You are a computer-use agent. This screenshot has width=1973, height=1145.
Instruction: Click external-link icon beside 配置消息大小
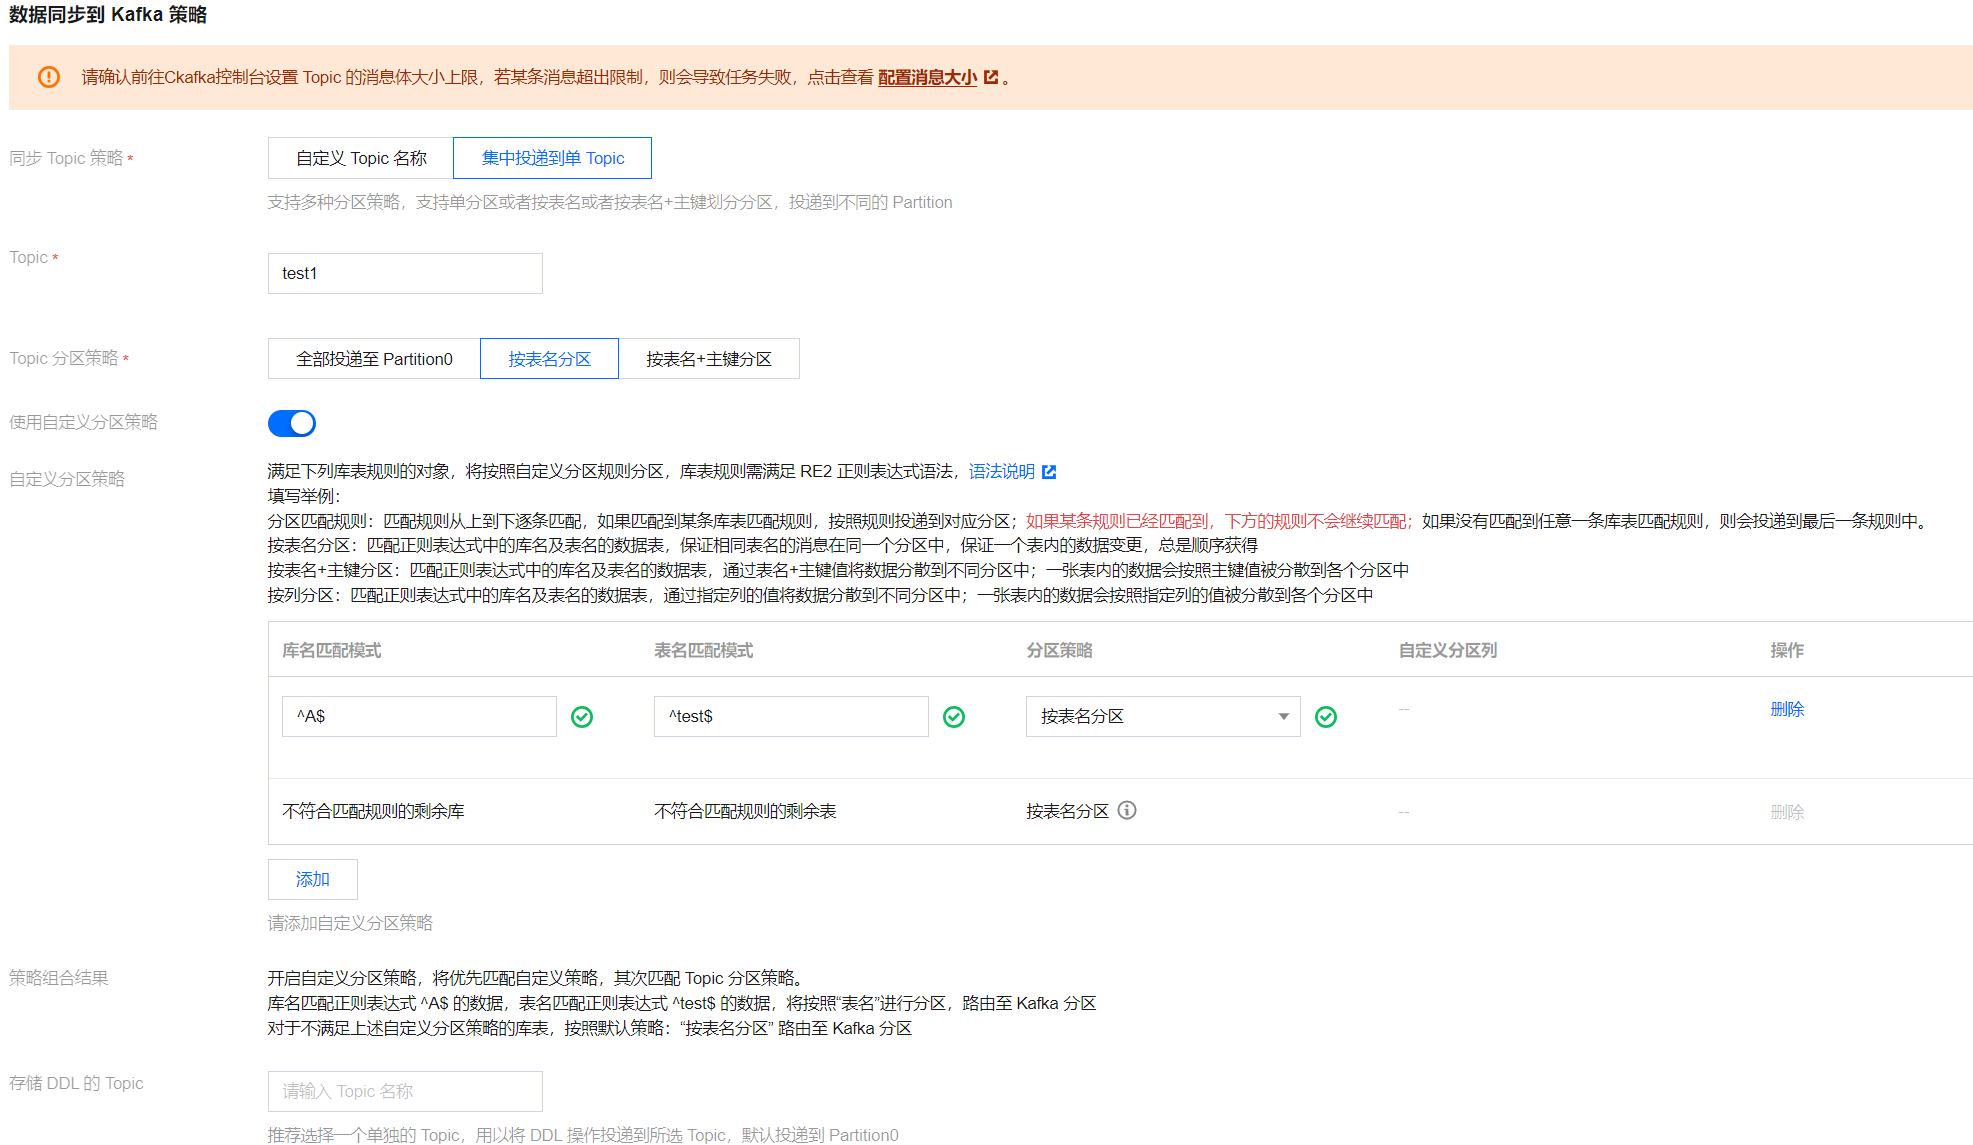991,77
